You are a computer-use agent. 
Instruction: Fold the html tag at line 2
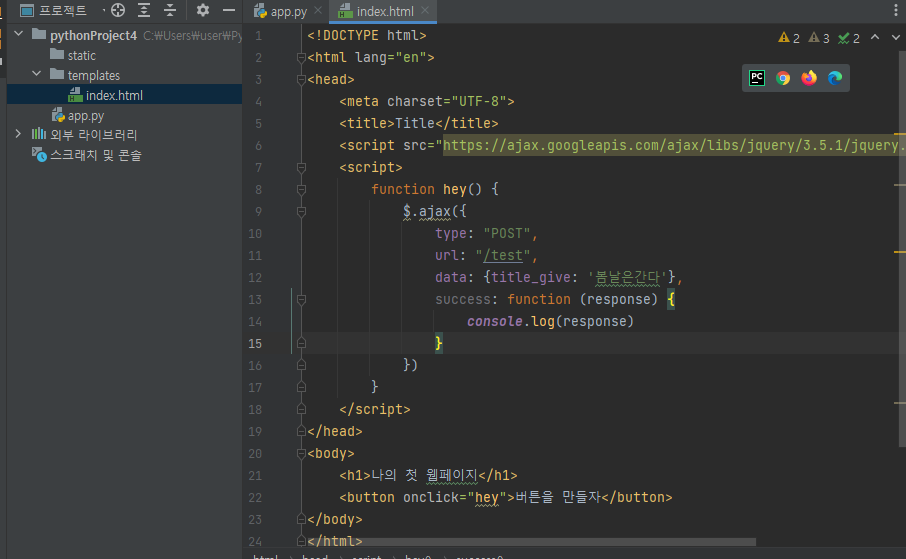point(301,57)
